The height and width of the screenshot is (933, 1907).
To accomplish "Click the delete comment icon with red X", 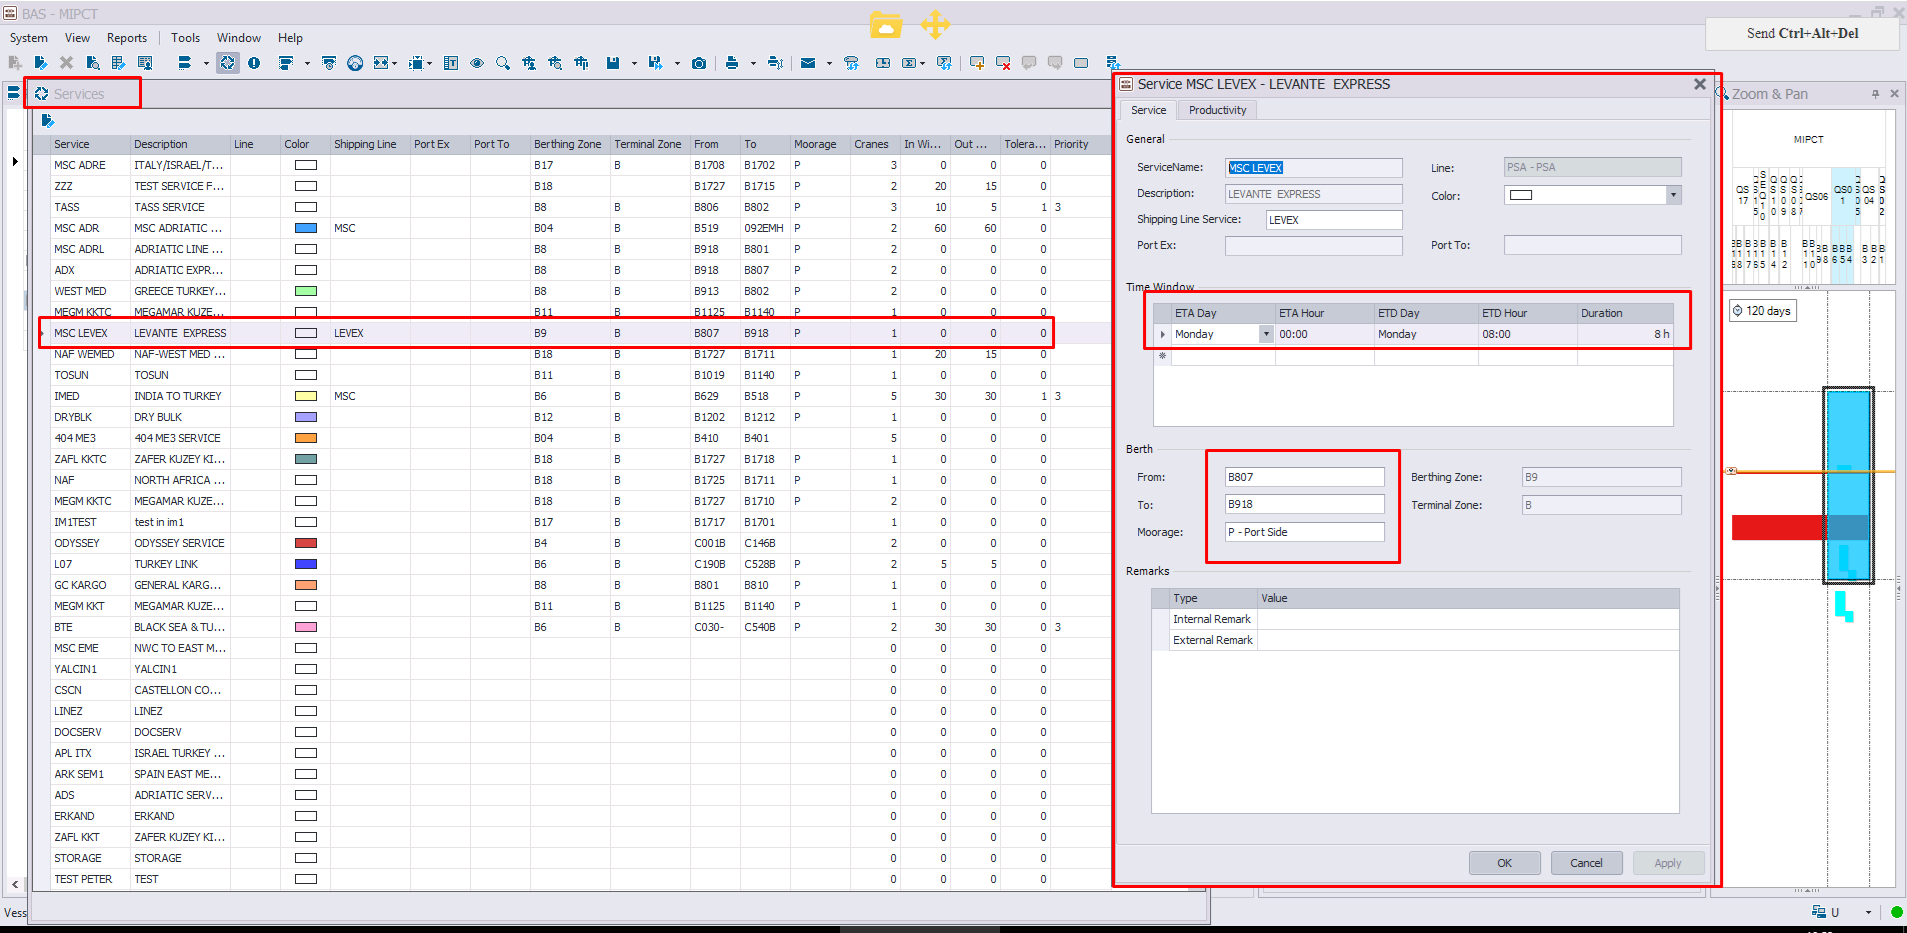I will [1003, 63].
